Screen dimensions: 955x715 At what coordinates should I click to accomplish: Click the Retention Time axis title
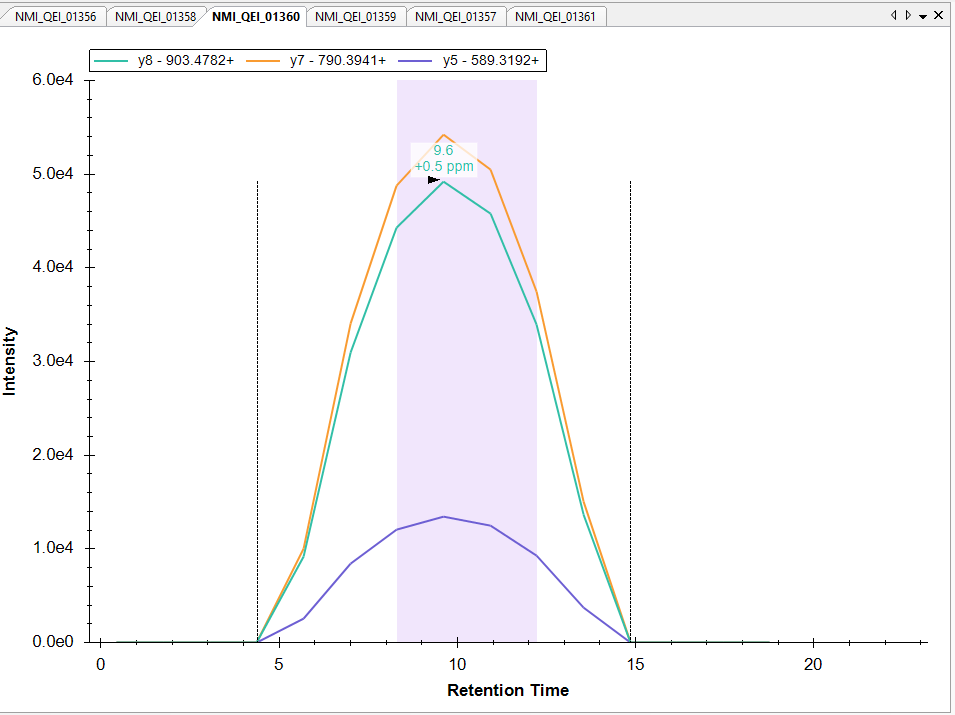pos(508,690)
